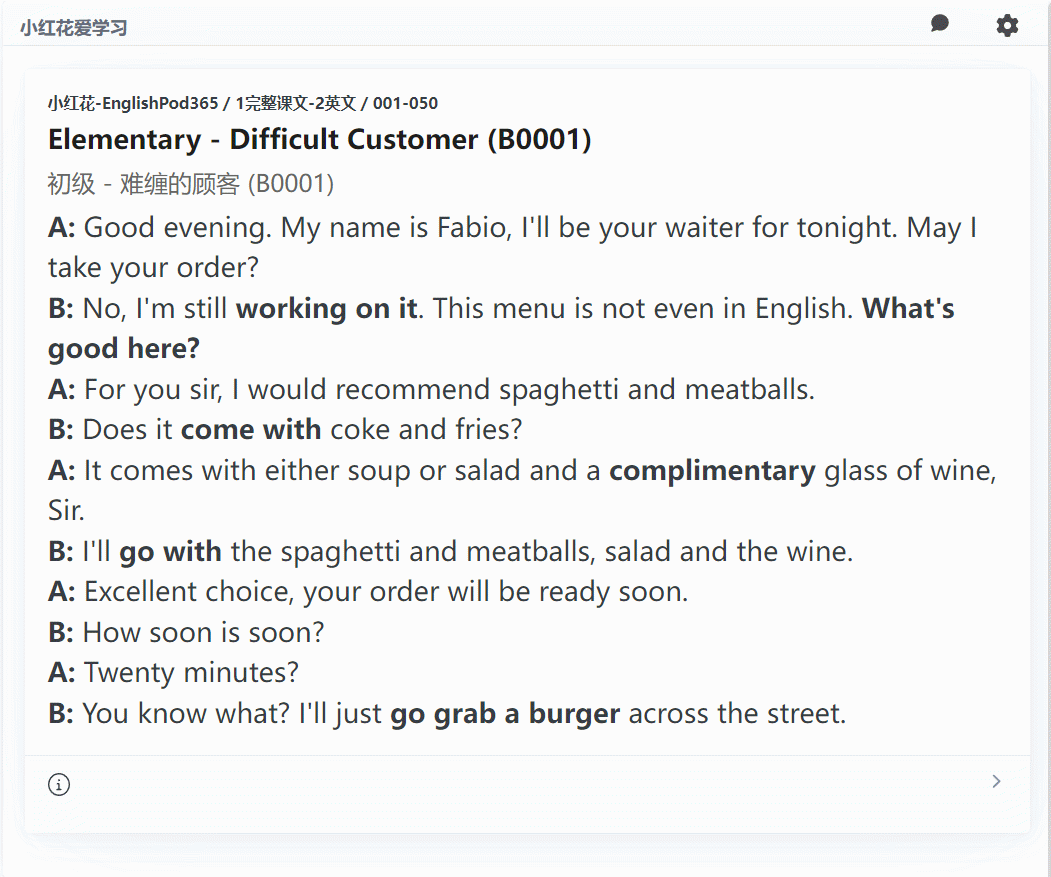
Task: Select the 001-050 breadcrumb segment
Action: click(x=405, y=103)
